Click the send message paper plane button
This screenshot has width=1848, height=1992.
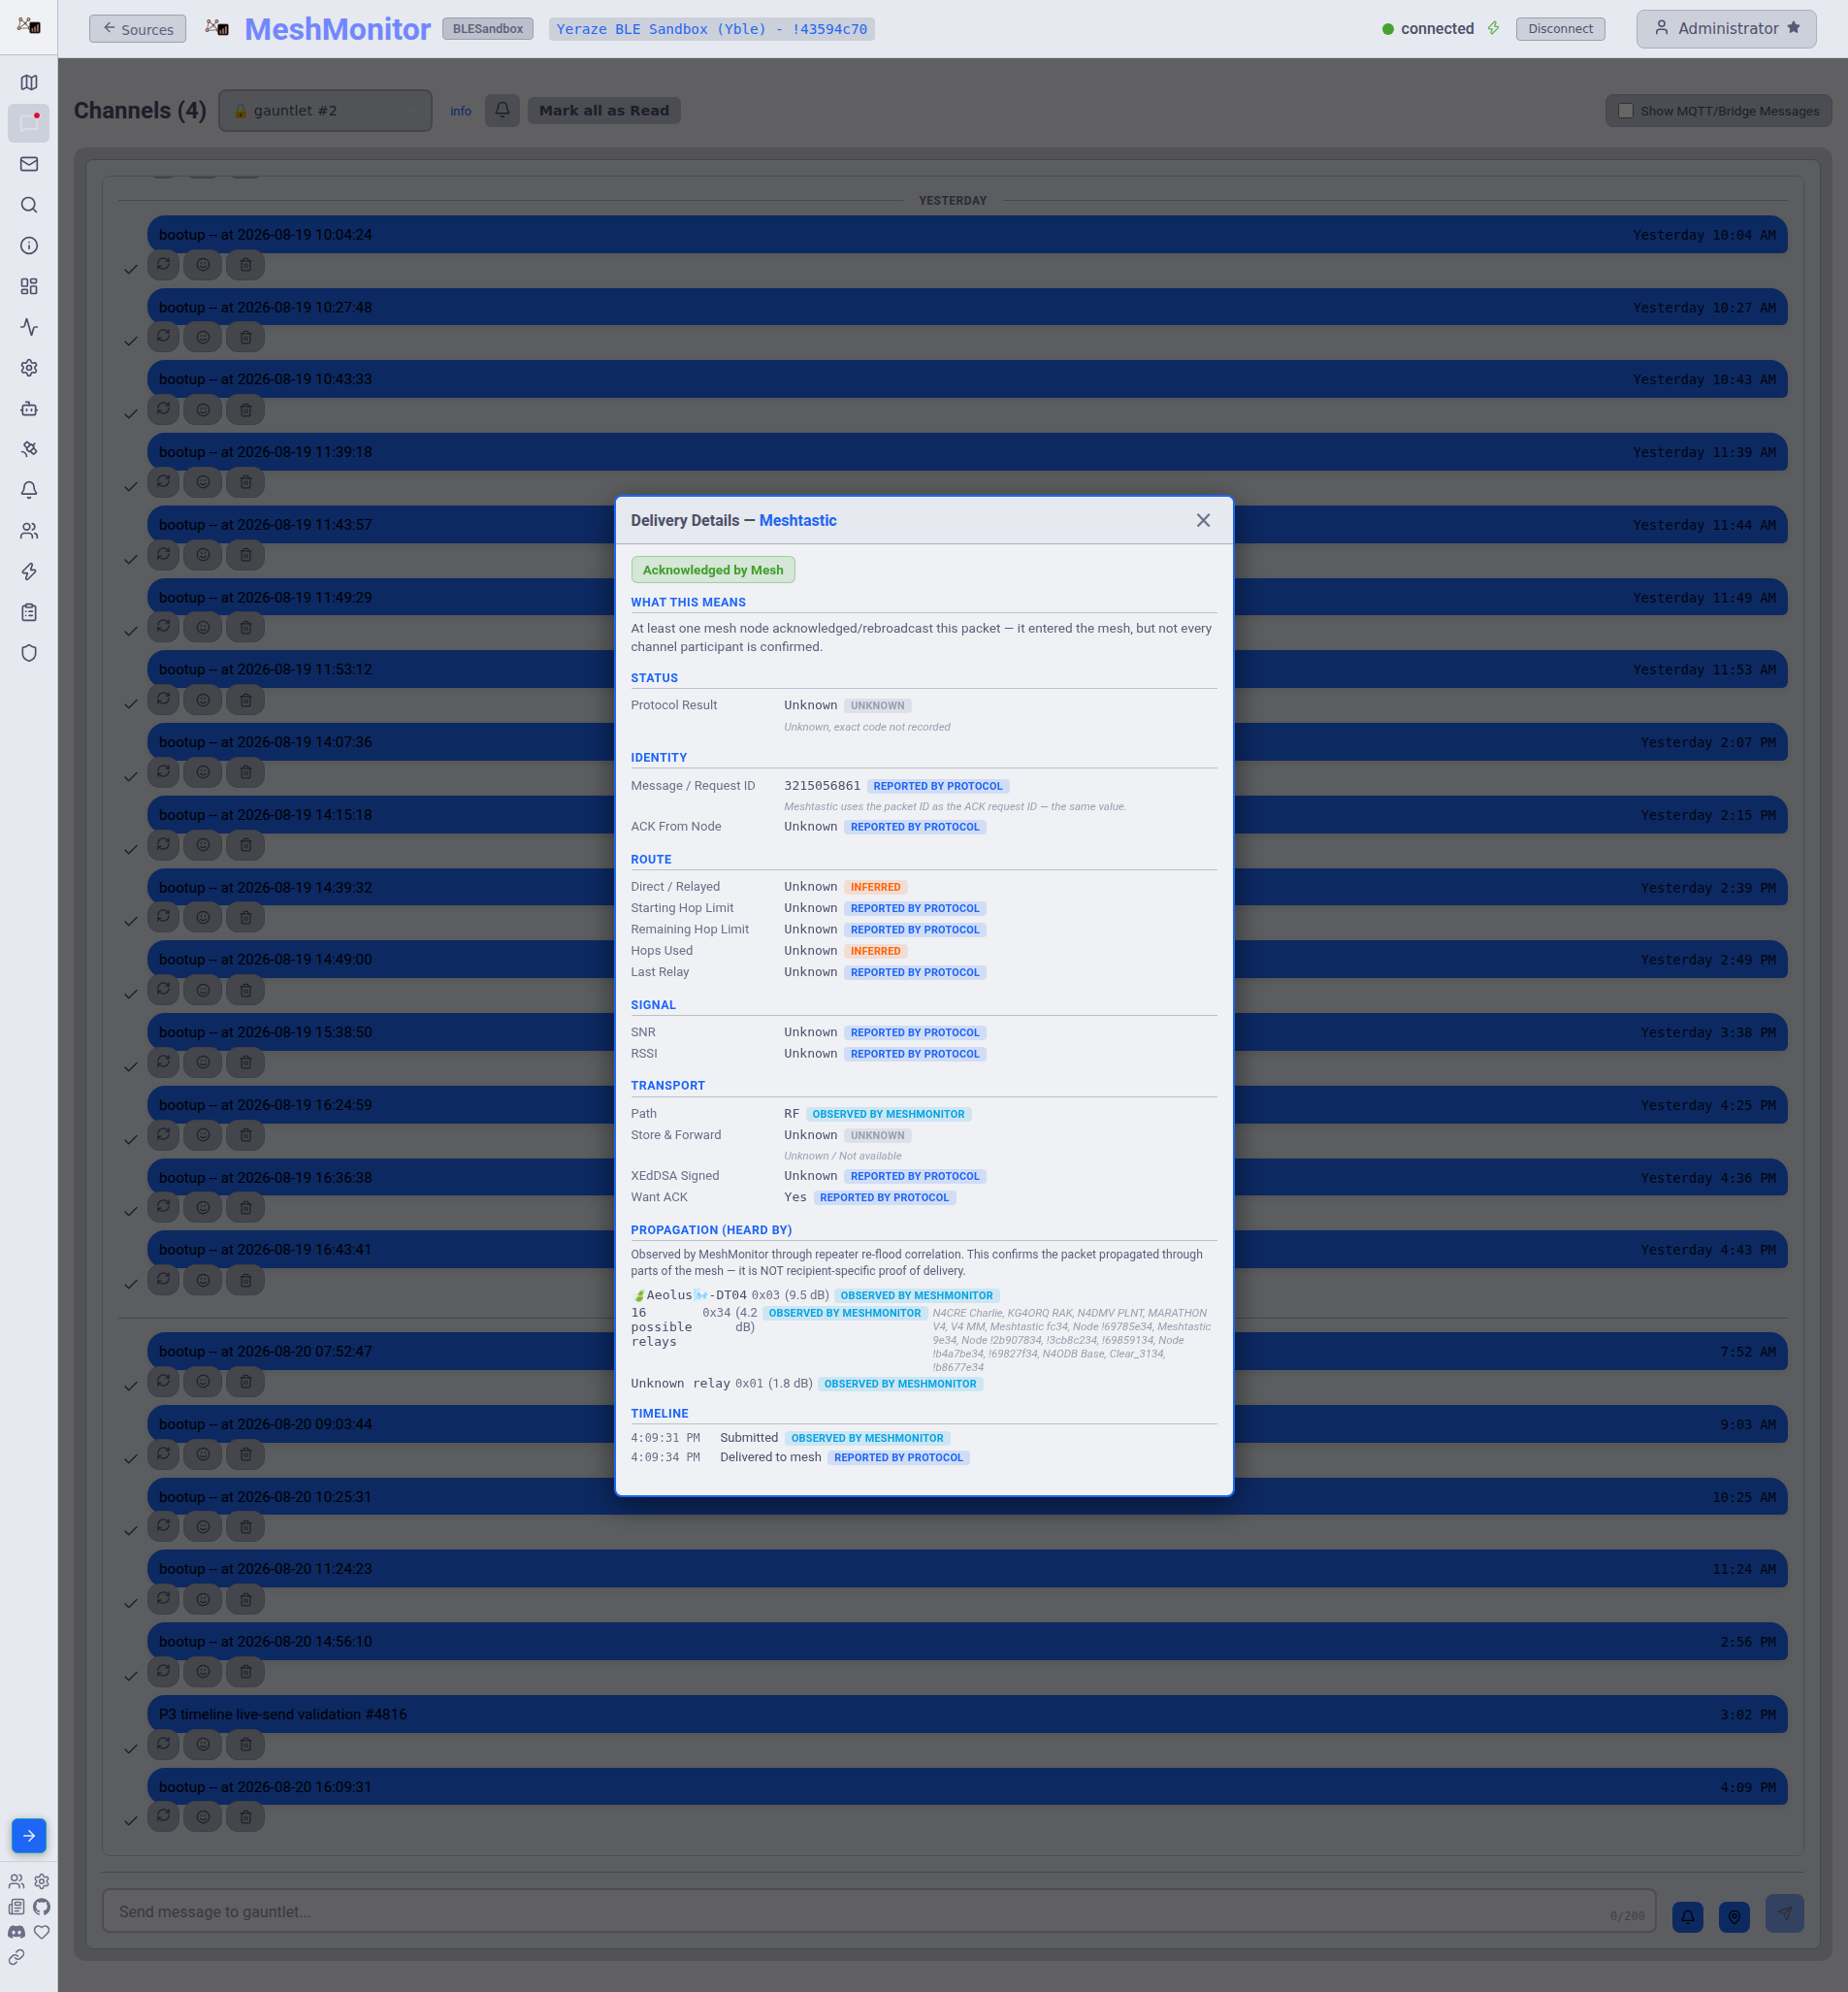pos(1784,1913)
